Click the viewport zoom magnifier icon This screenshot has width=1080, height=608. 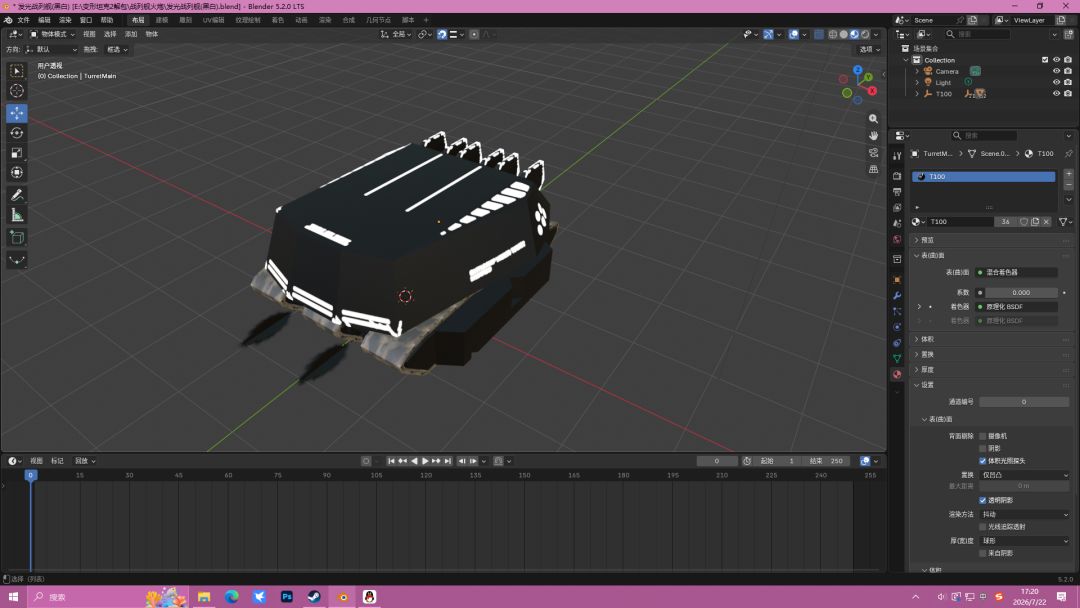[x=873, y=119]
